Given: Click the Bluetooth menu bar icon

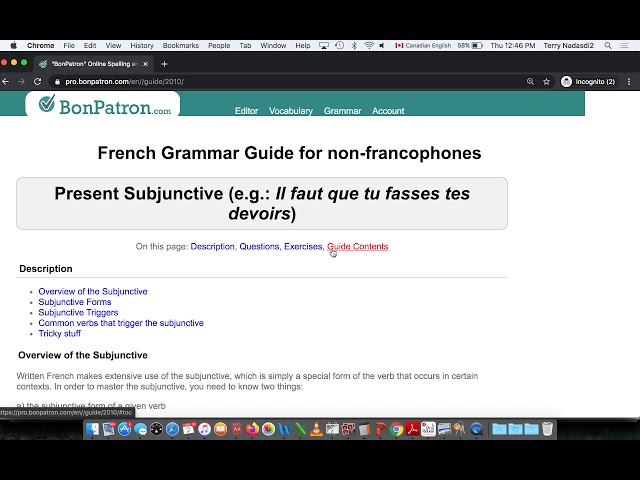Looking at the screenshot, I should click(354, 45).
